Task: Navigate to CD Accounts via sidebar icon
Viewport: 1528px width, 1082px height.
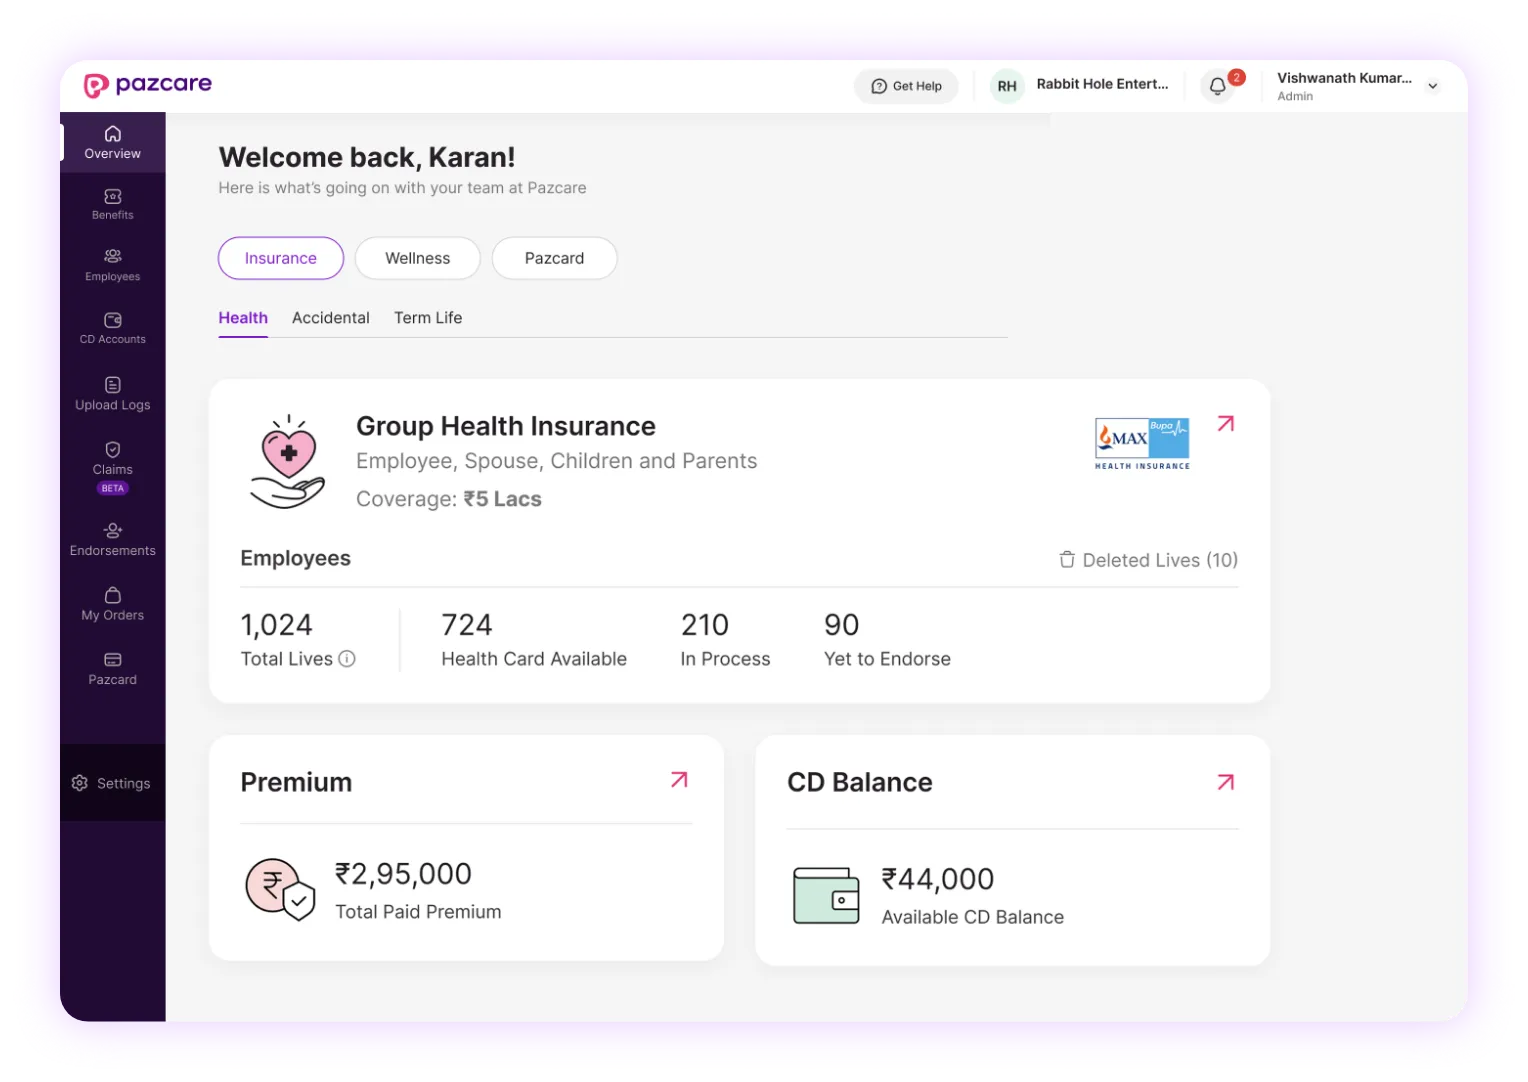Action: tap(112, 327)
